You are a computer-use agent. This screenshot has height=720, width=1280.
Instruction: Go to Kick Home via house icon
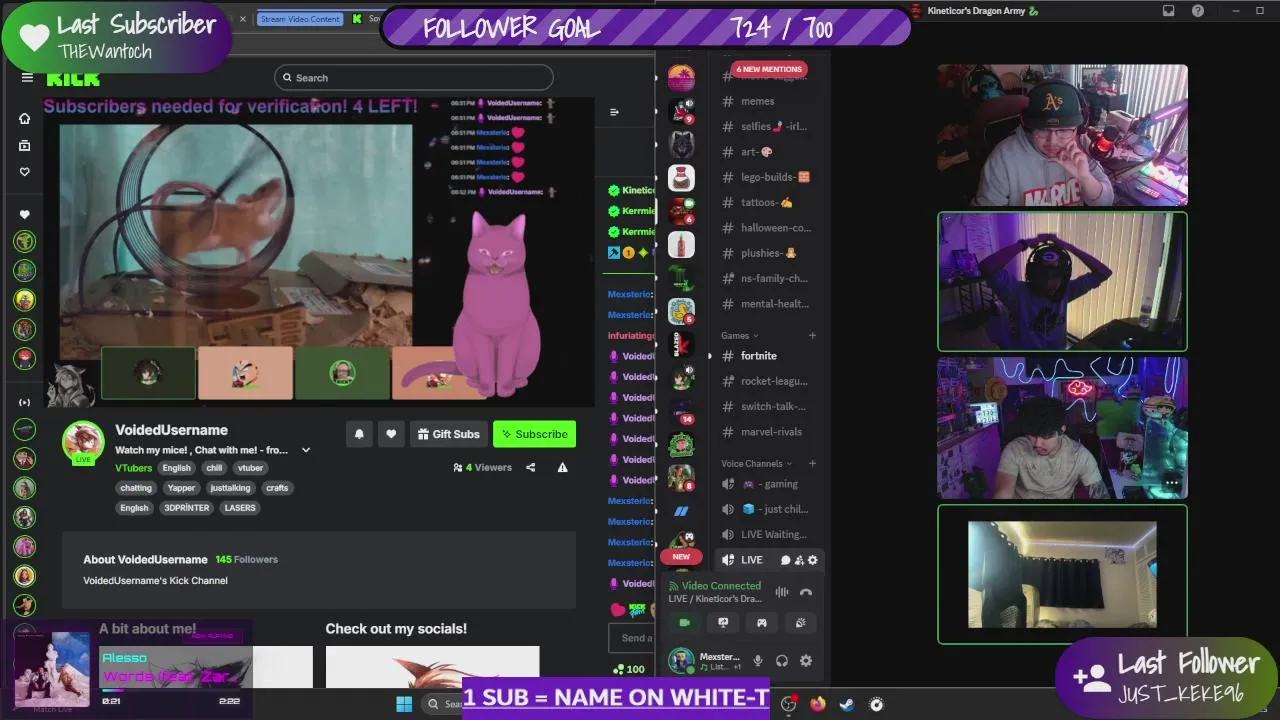point(25,118)
